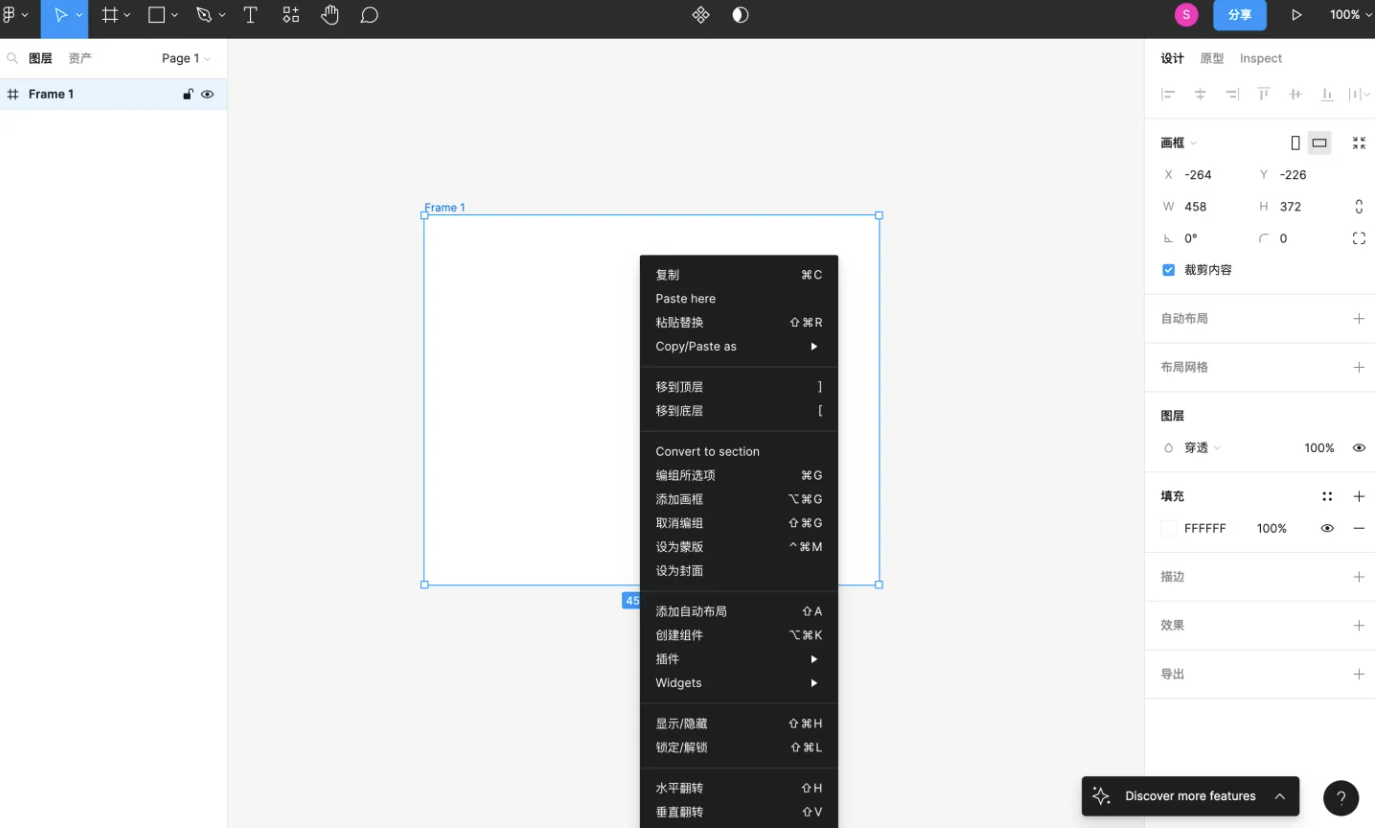Choose 创建组件 from the context menu
This screenshot has height=840, width=1382.
[680, 635]
